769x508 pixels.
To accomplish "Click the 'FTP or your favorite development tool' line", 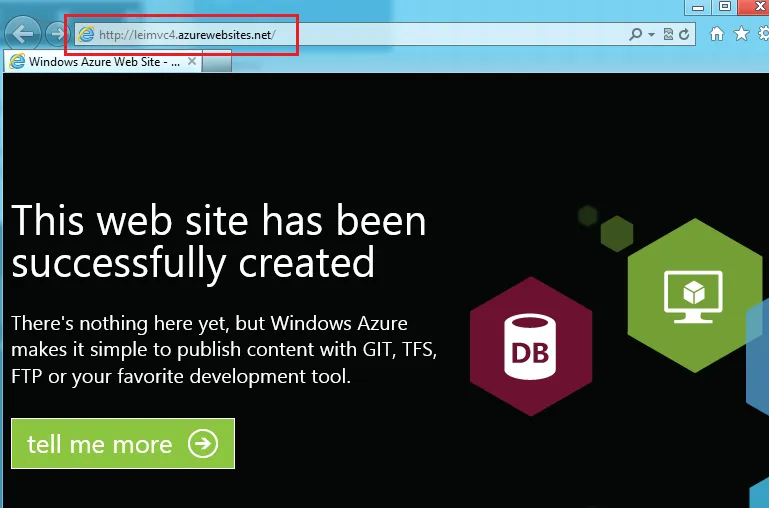I will pyautogui.click(x=181, y=377).
